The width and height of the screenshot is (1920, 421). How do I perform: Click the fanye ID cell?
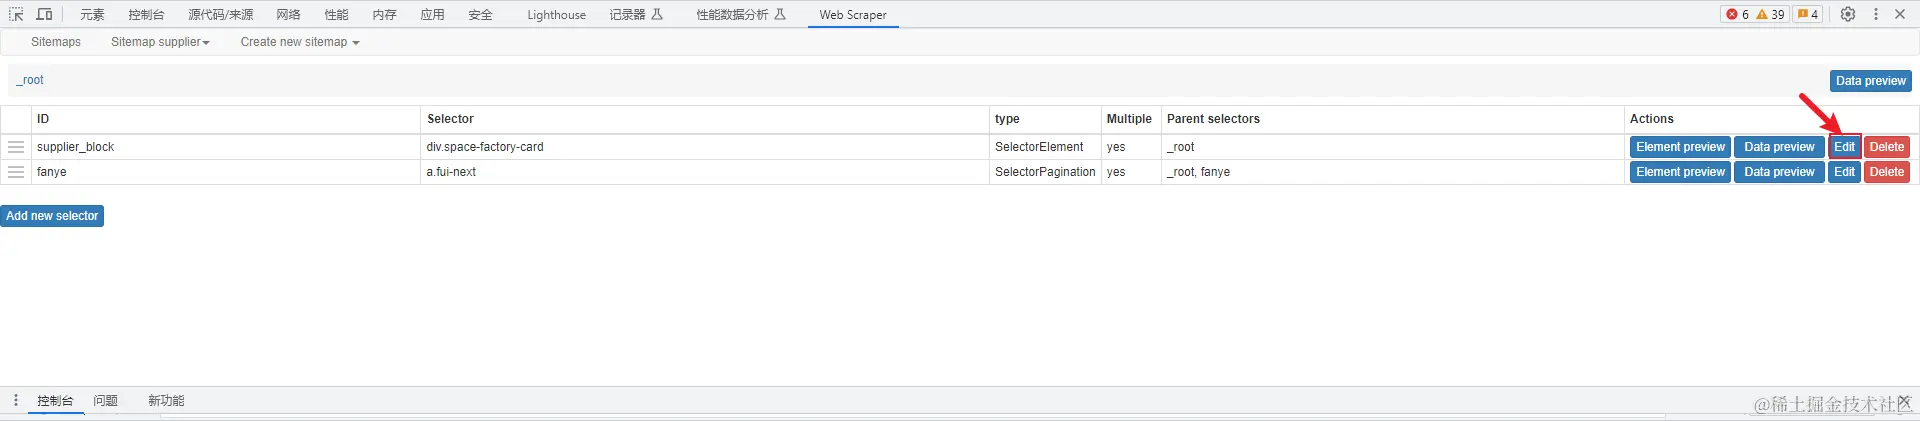[226, 172]
